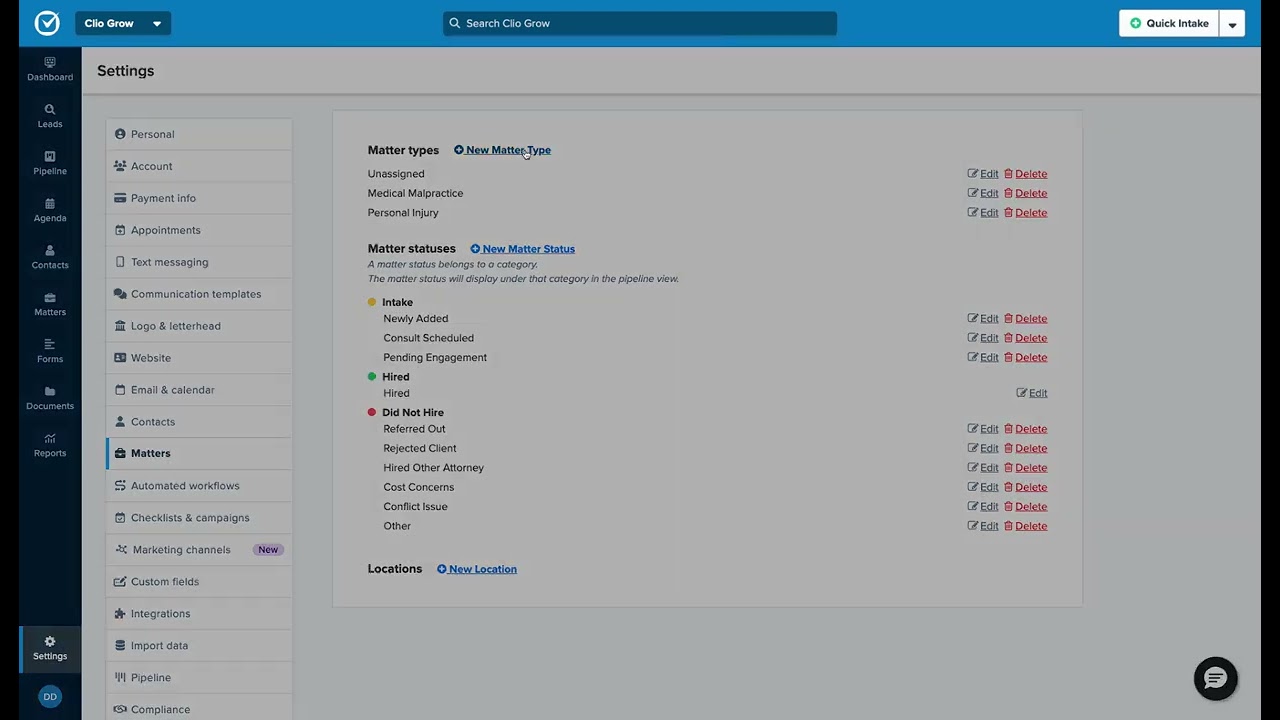Click the New Matter Status link

pyautogui.click(x=522, y=249)
